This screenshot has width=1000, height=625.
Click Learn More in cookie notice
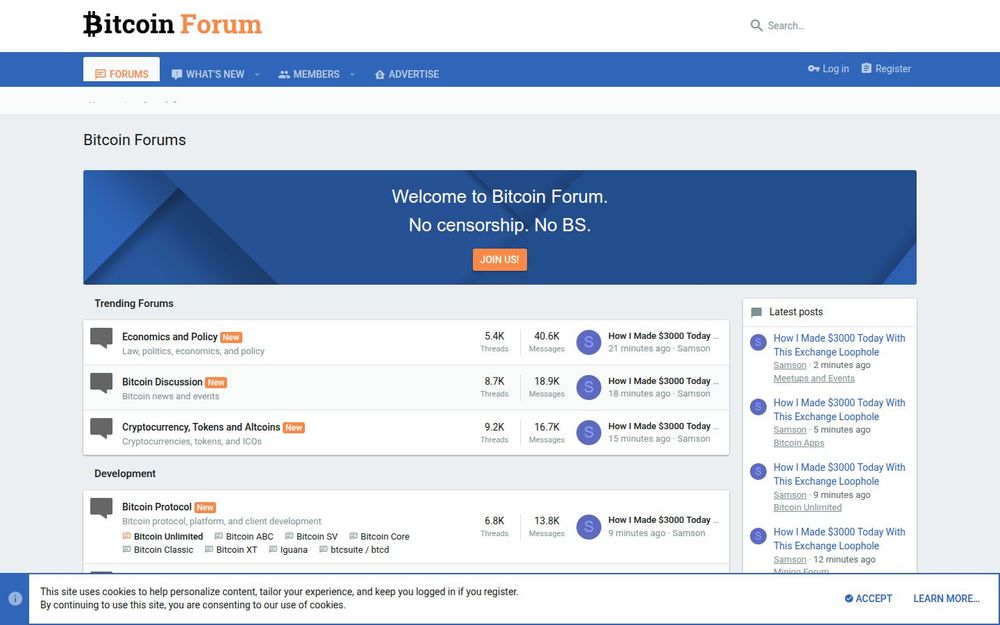click(x=946, y=598)
